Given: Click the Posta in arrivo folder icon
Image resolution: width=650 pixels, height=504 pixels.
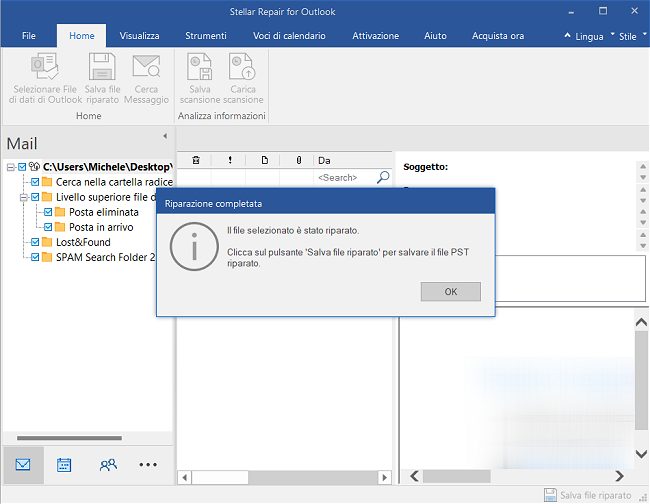Looking at the screenshot, I should pyautogui.click(x=60, y=227).
